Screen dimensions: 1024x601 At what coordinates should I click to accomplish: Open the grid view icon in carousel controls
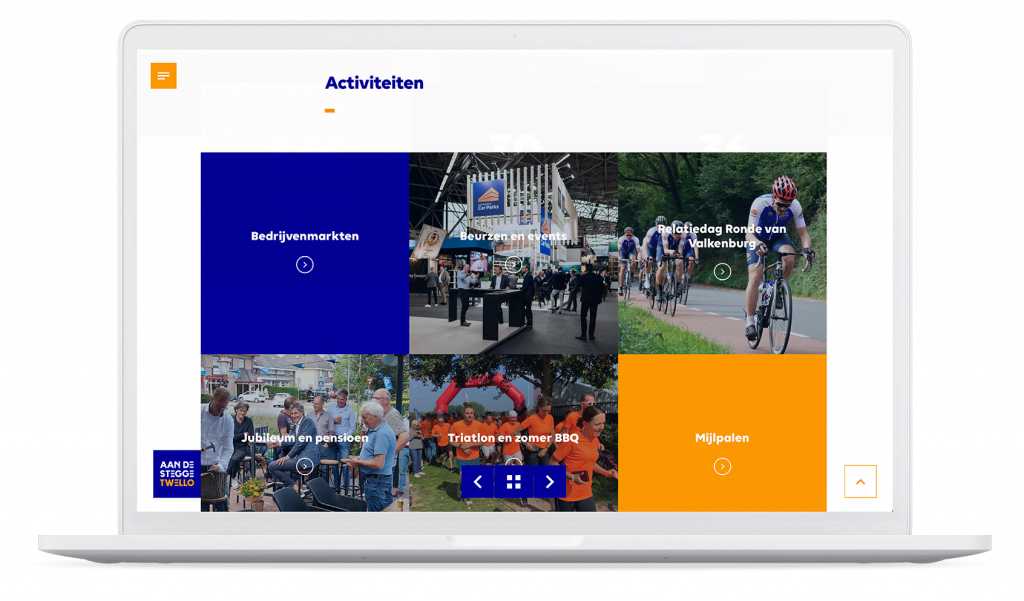pyautogui.click(x=513, y=481)
